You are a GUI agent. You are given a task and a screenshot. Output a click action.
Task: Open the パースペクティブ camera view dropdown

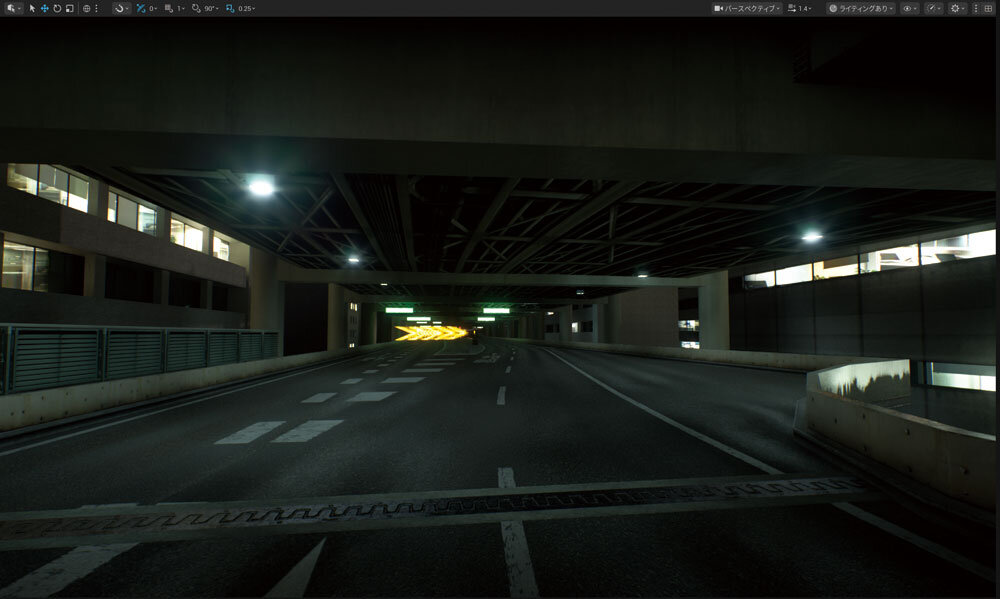click(746, 8)
